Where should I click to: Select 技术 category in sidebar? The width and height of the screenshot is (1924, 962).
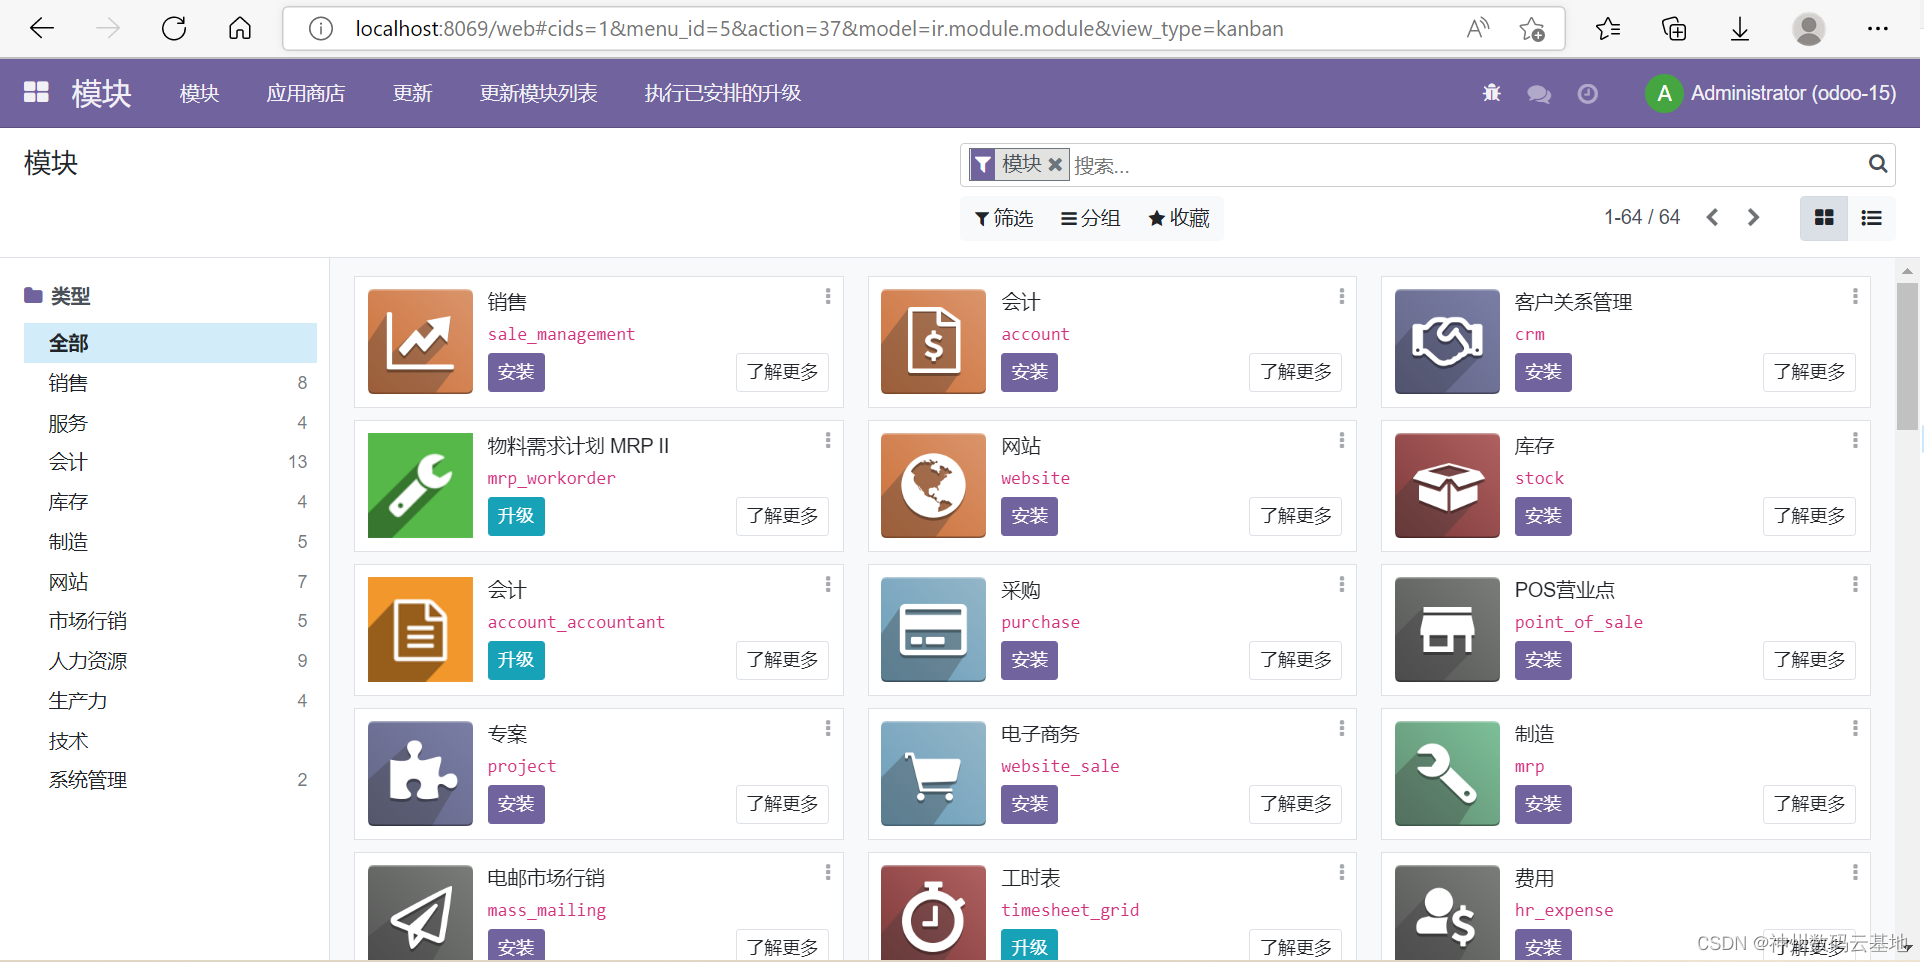click(x=170, y=741)
